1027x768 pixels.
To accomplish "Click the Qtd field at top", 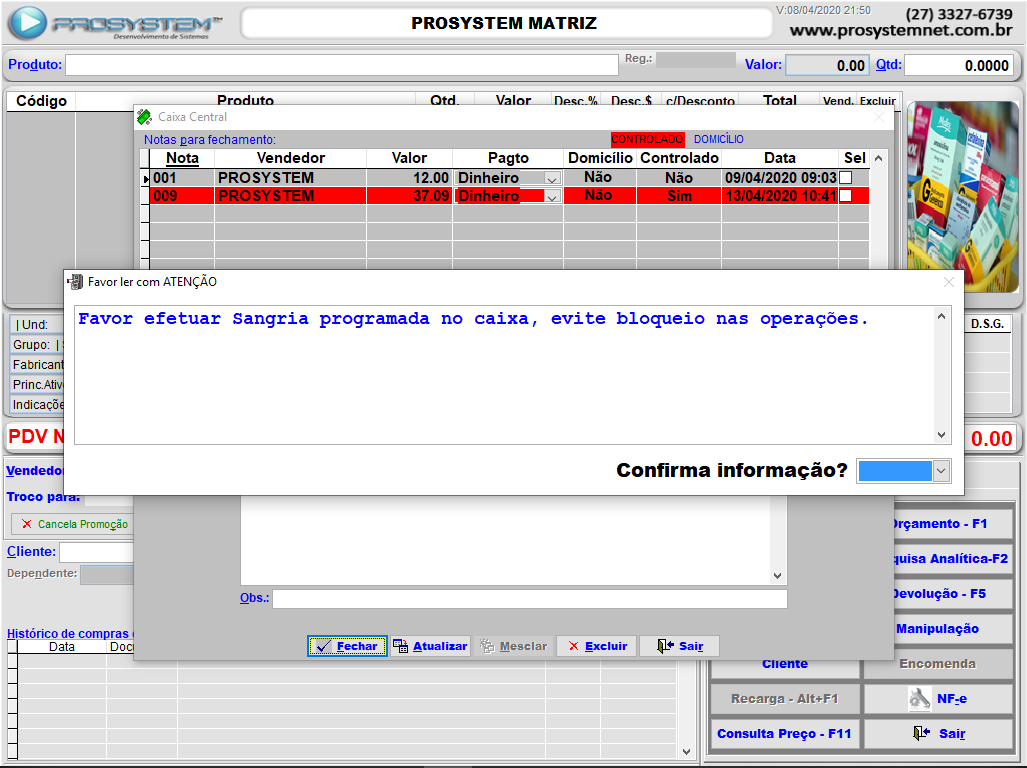I will pyautogui.click(x=960, y=65).
